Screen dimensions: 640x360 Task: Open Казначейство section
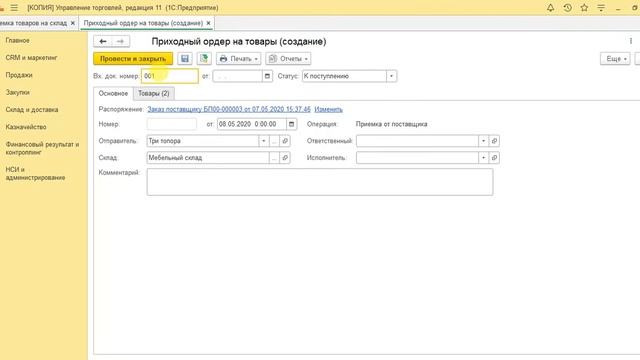[26, 127]
